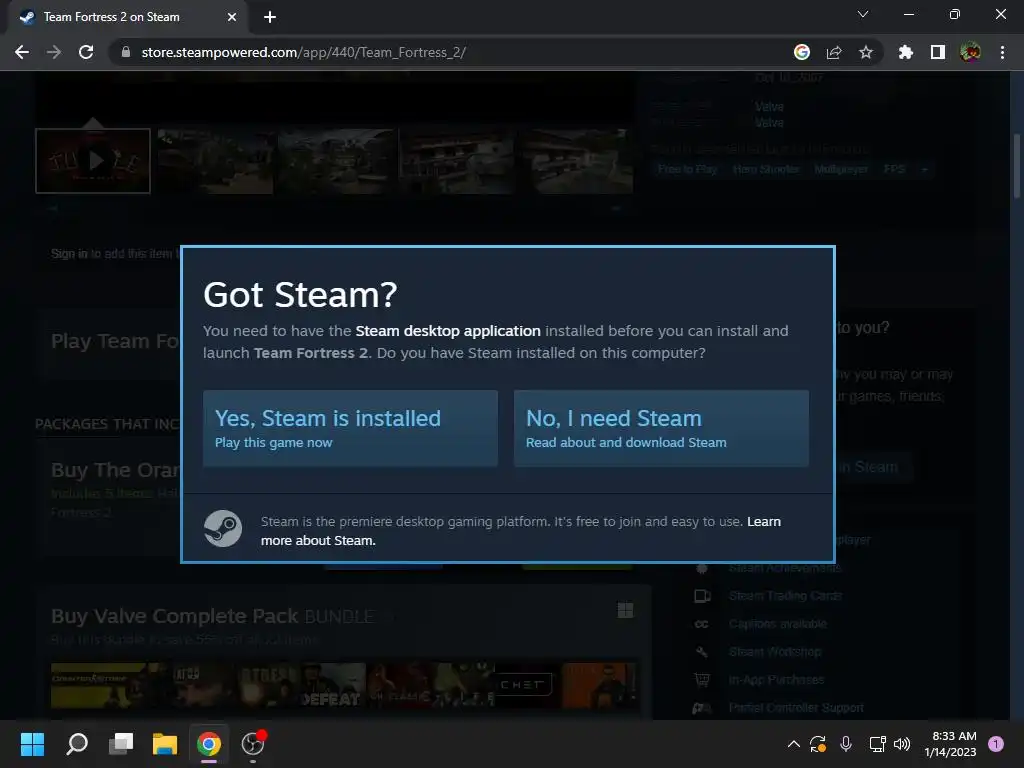1024x768 pixels.
Task: Expand more tags with the plus button
Action: [924, 169]
